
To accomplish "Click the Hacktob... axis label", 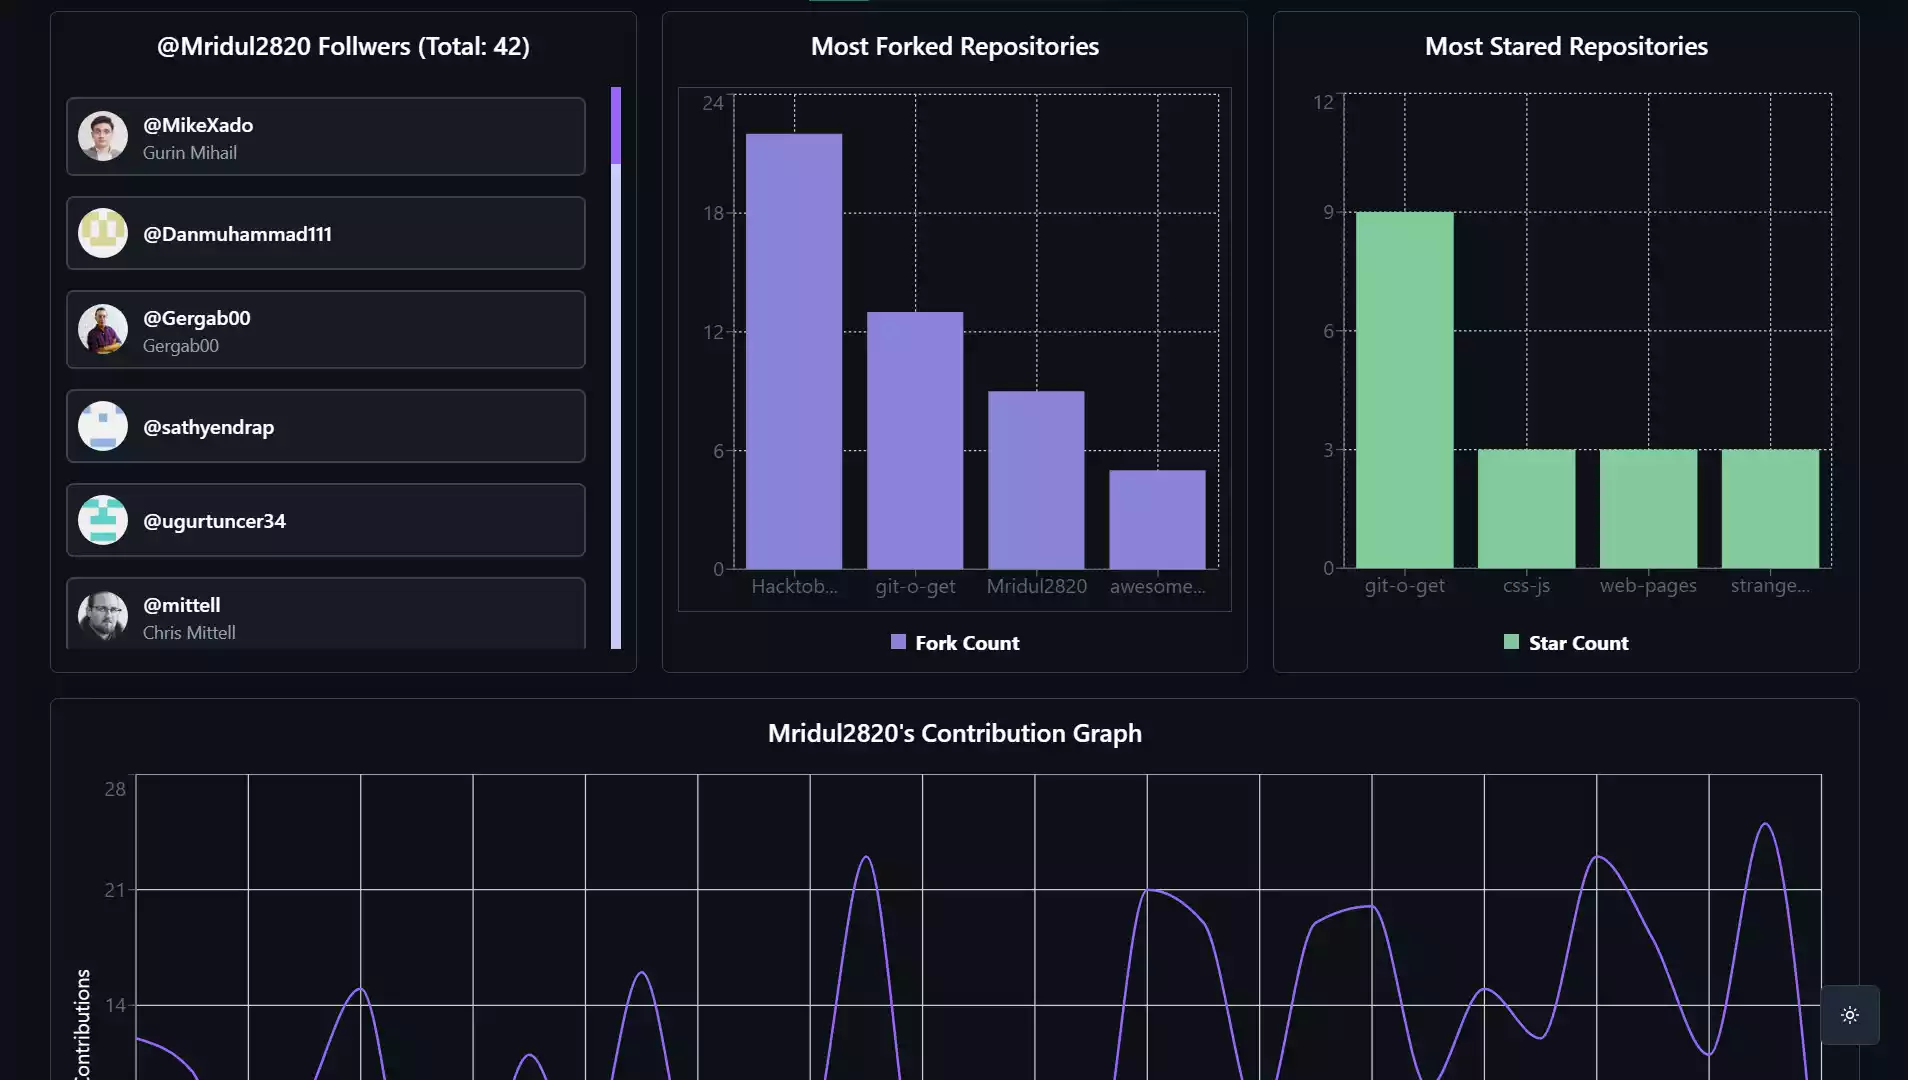I will 795,586.
